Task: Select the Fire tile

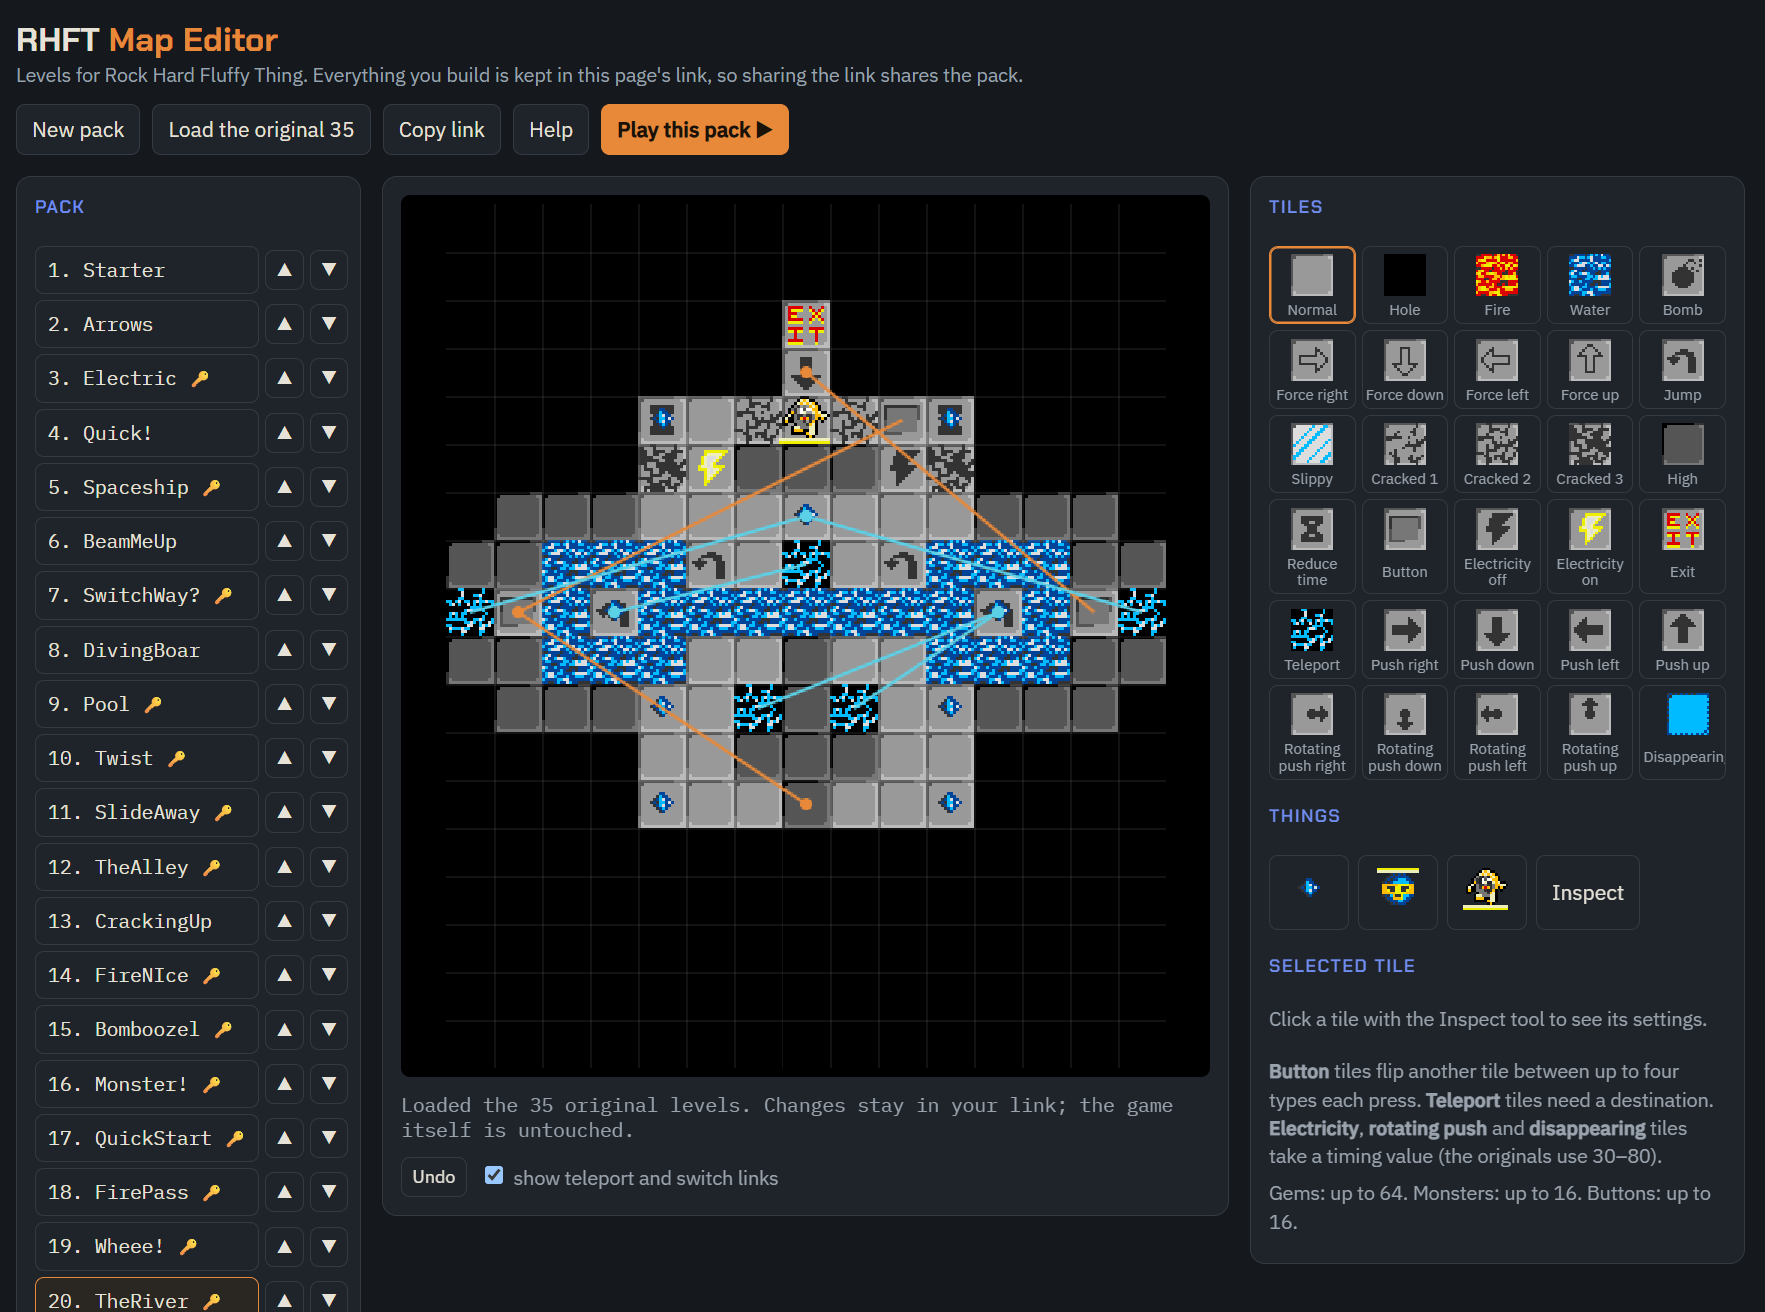Action: click(1497, 285)
